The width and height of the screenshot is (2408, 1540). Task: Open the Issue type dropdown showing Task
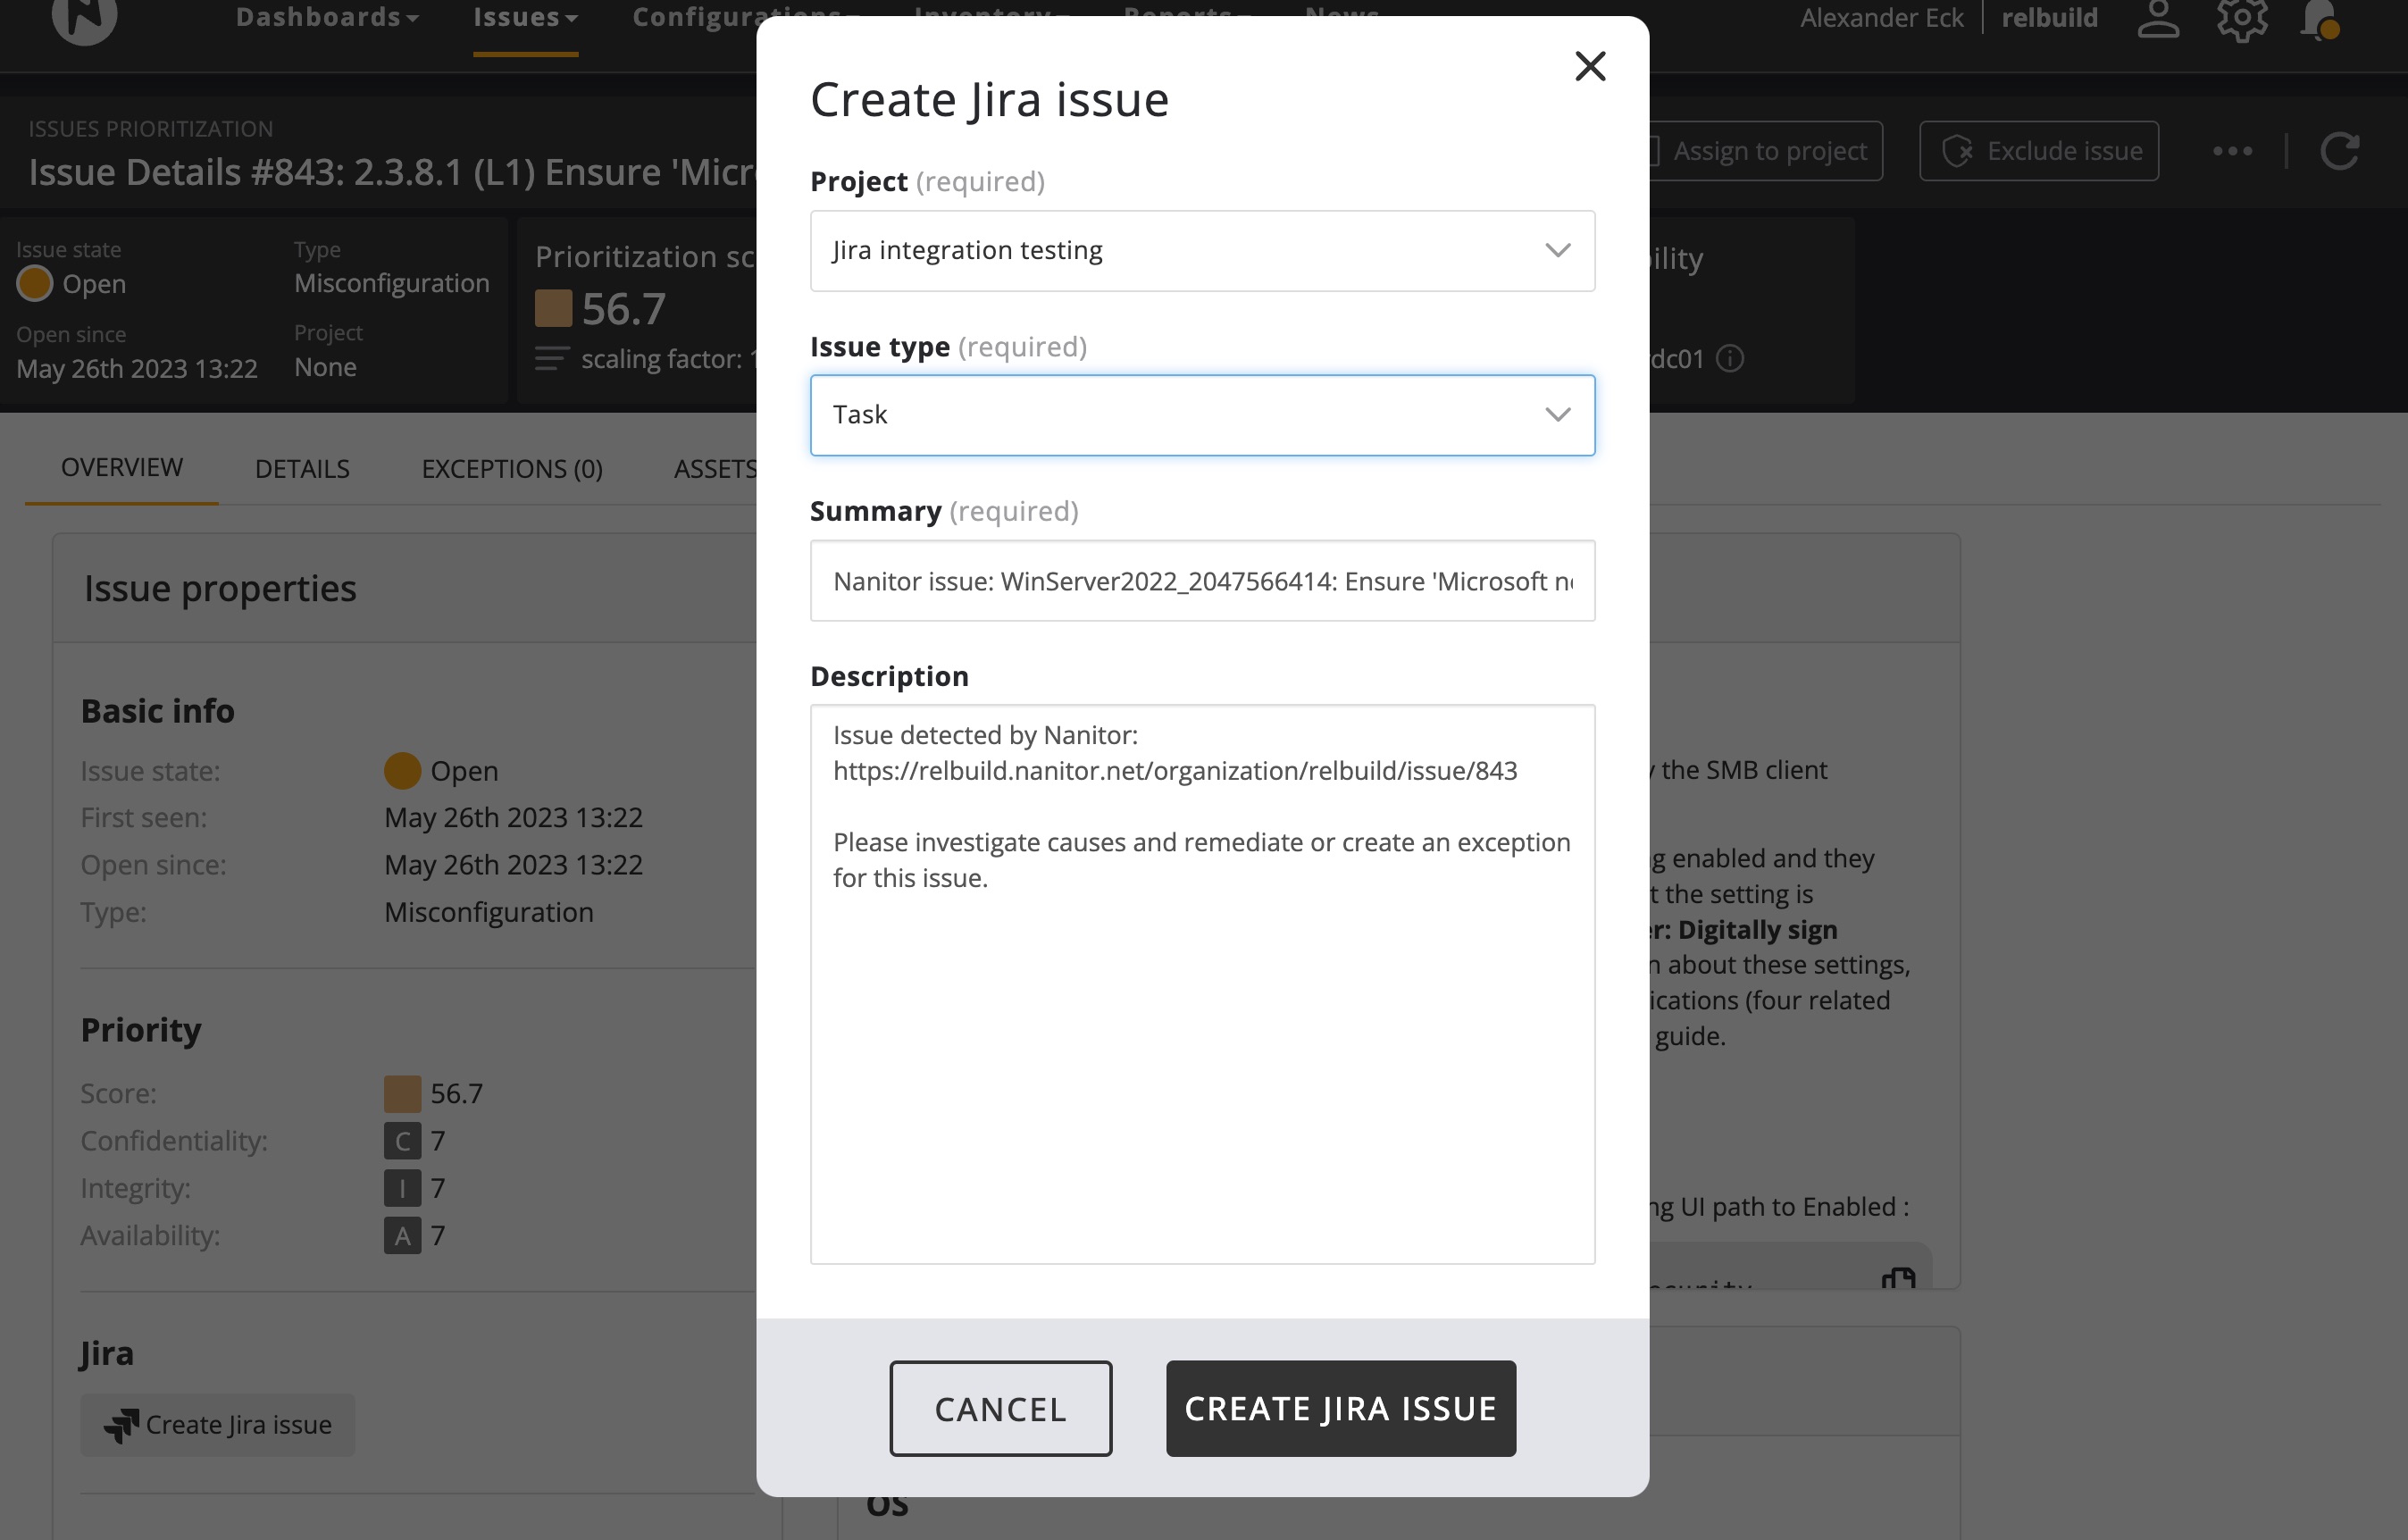1202,414
